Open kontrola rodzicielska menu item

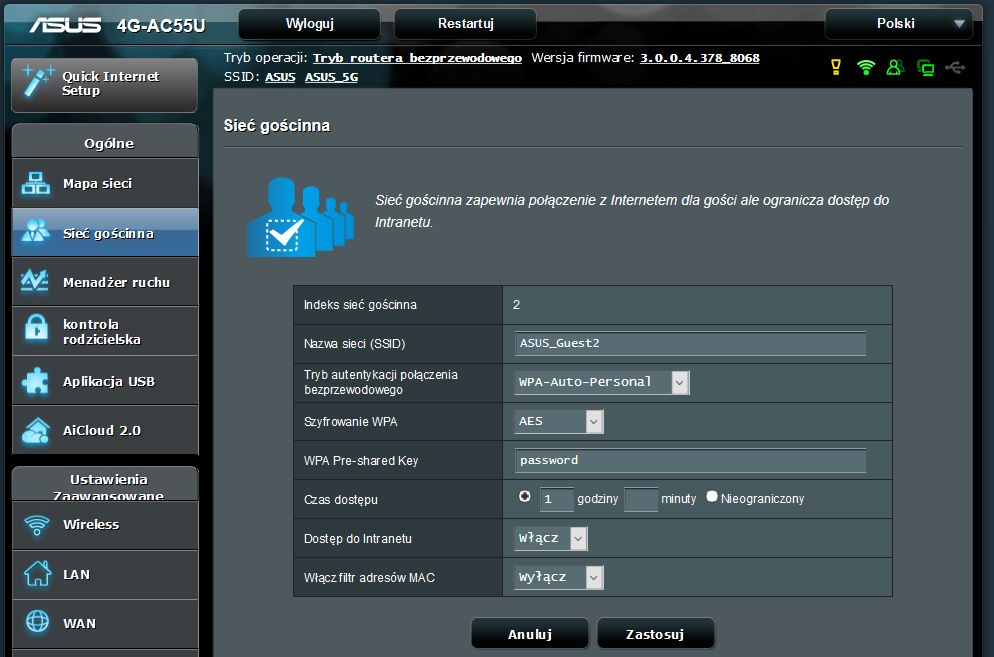pos(105,331)
